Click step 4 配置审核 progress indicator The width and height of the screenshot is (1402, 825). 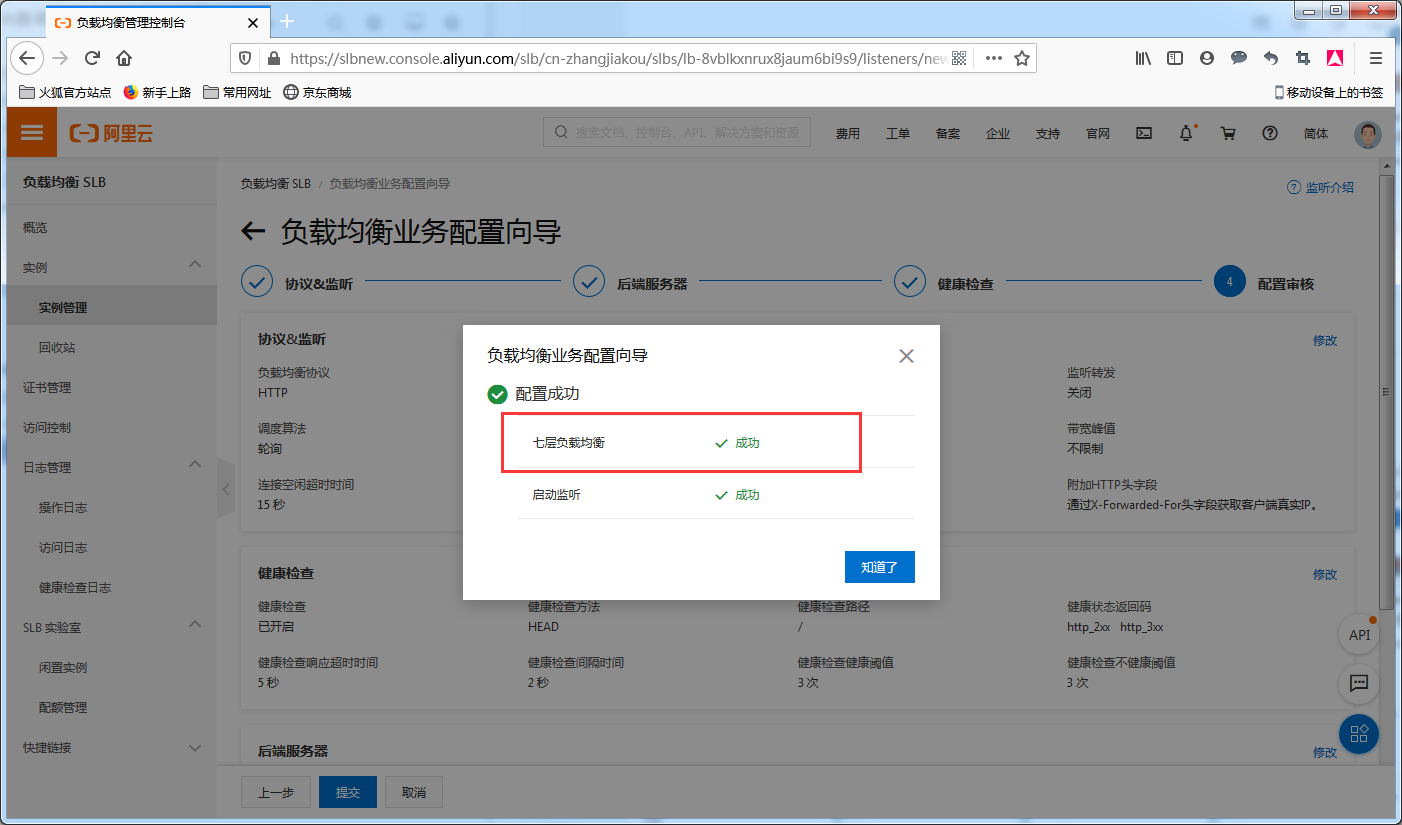click(x=1229, y=281)
